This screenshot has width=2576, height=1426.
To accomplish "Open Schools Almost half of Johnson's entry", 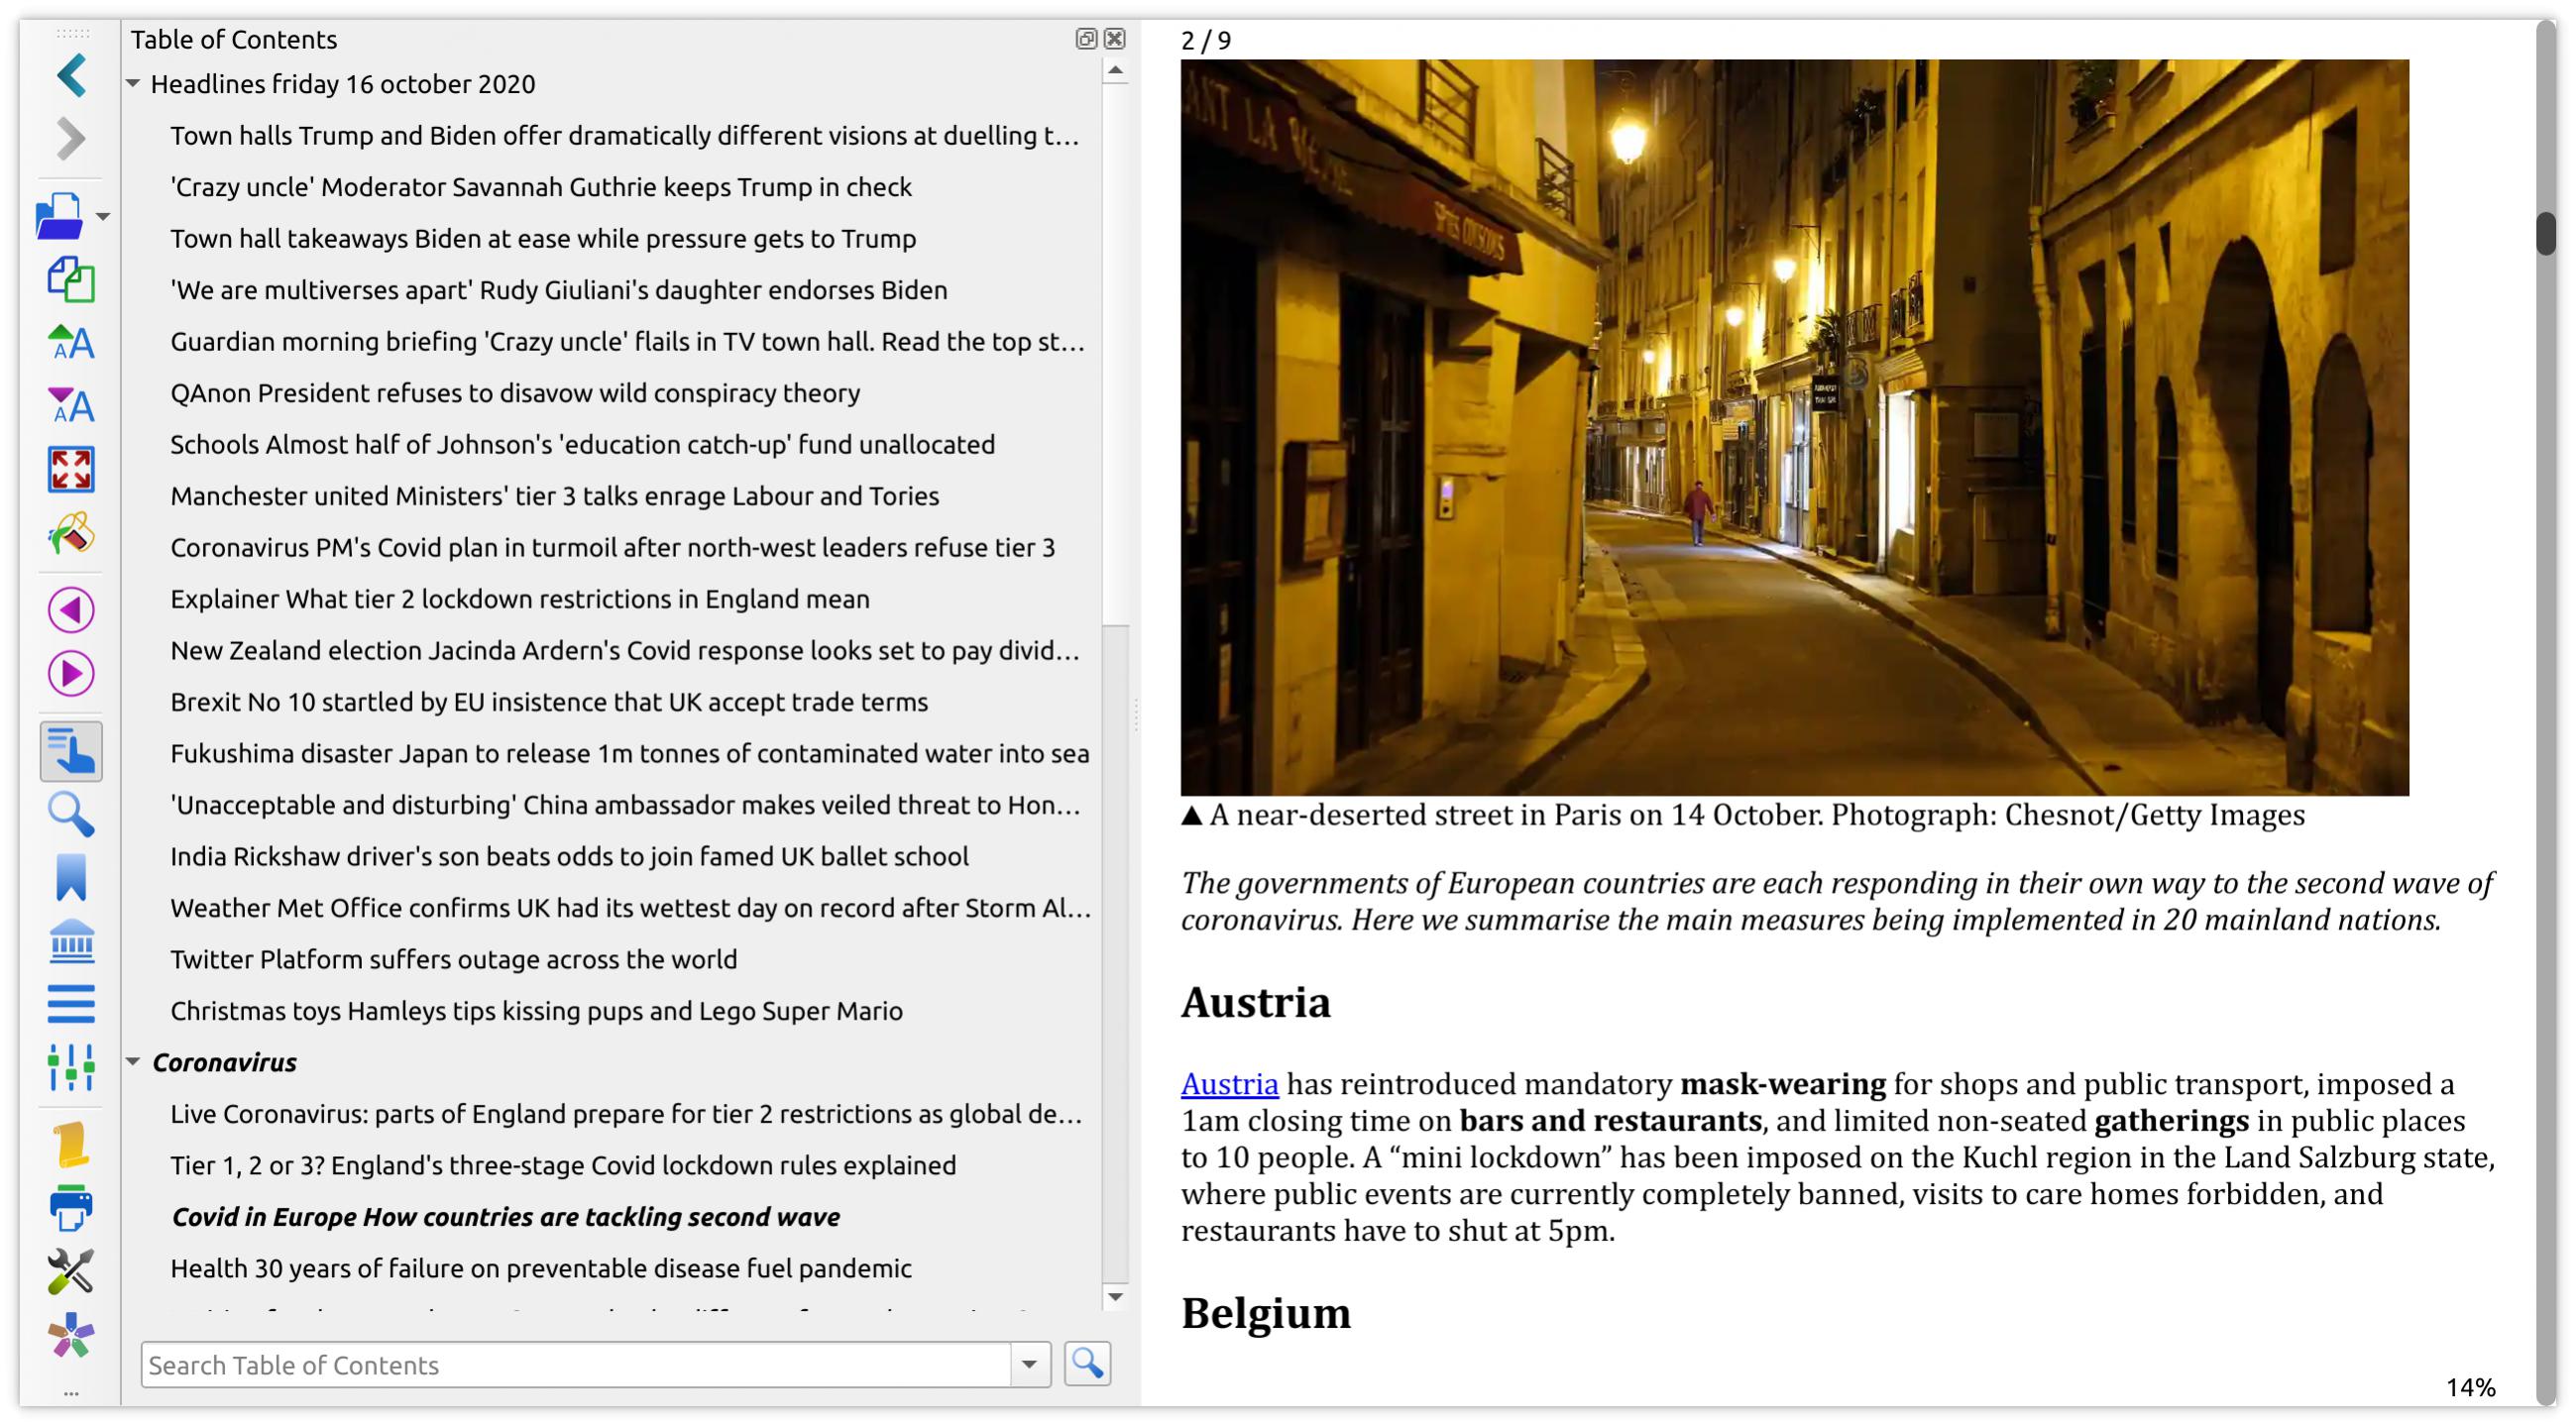I will click(x=583, y=445).
